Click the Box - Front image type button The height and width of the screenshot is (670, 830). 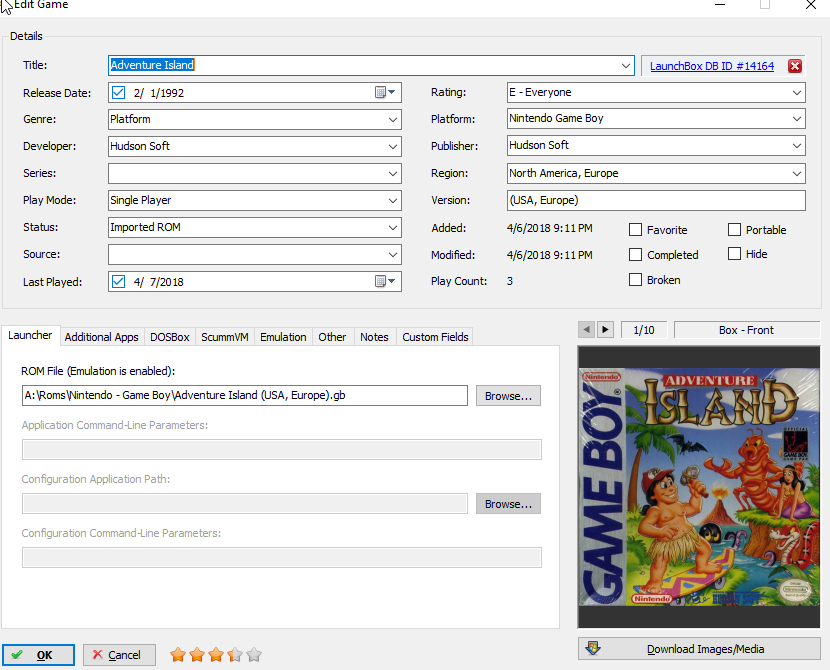tap(746, 330)
